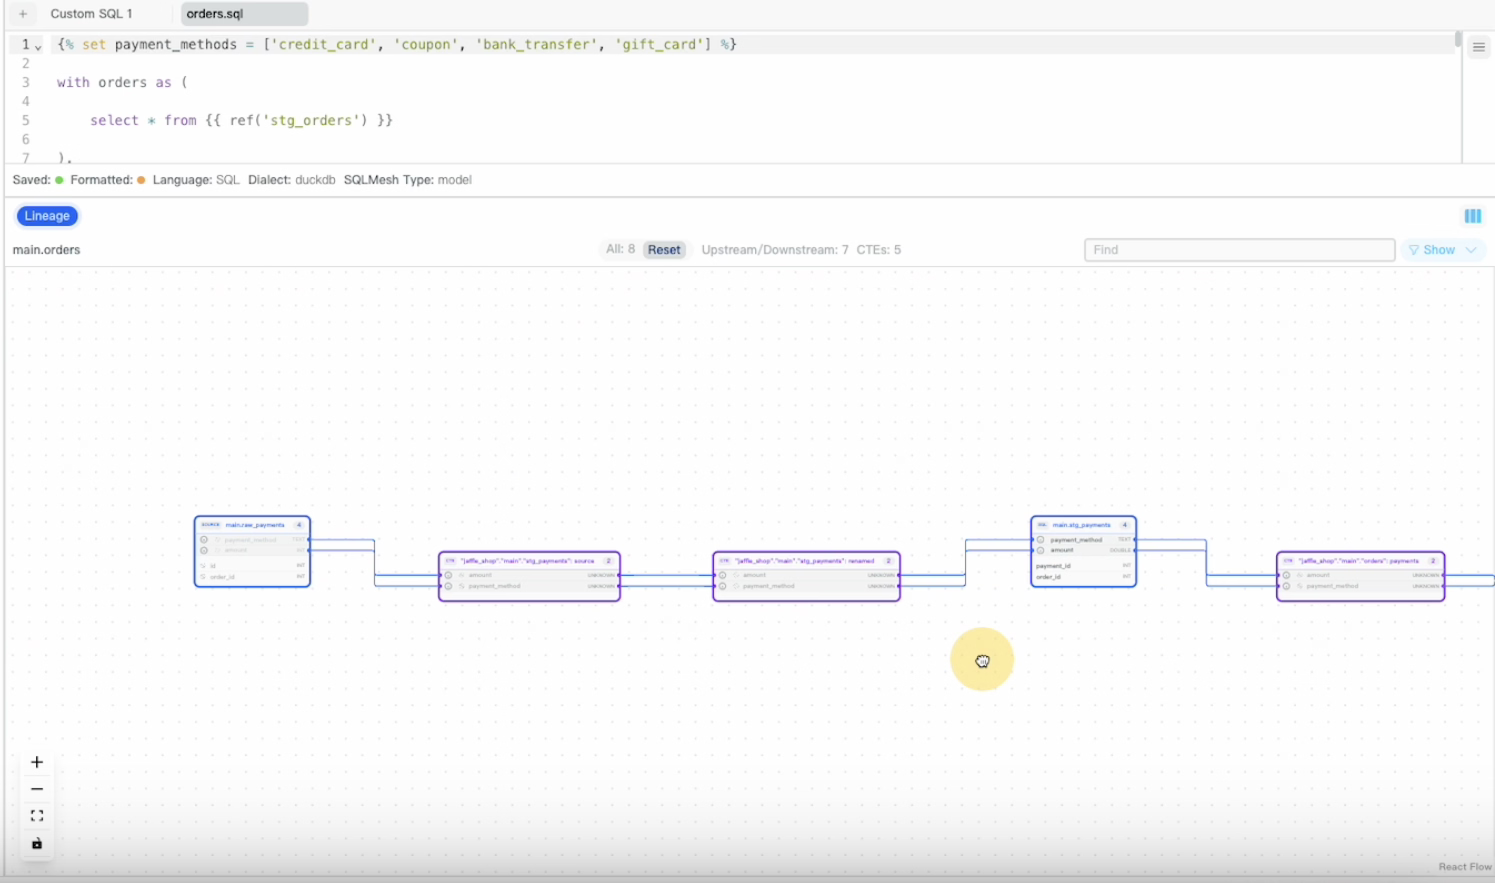The image size is (1495, 883).
Task: Open a new tab with the plus icon
Action: pyautogui.click(x=22, y=14)
